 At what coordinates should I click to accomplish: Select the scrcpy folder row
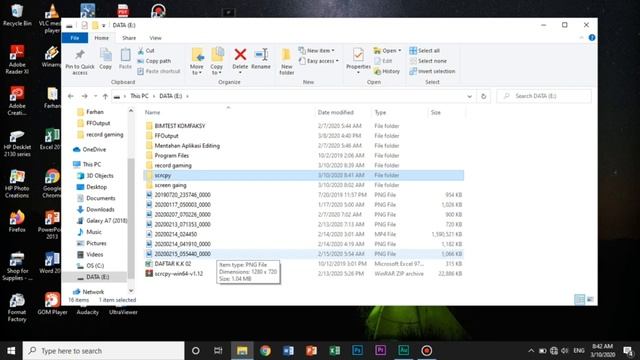[x=304, y=175]
